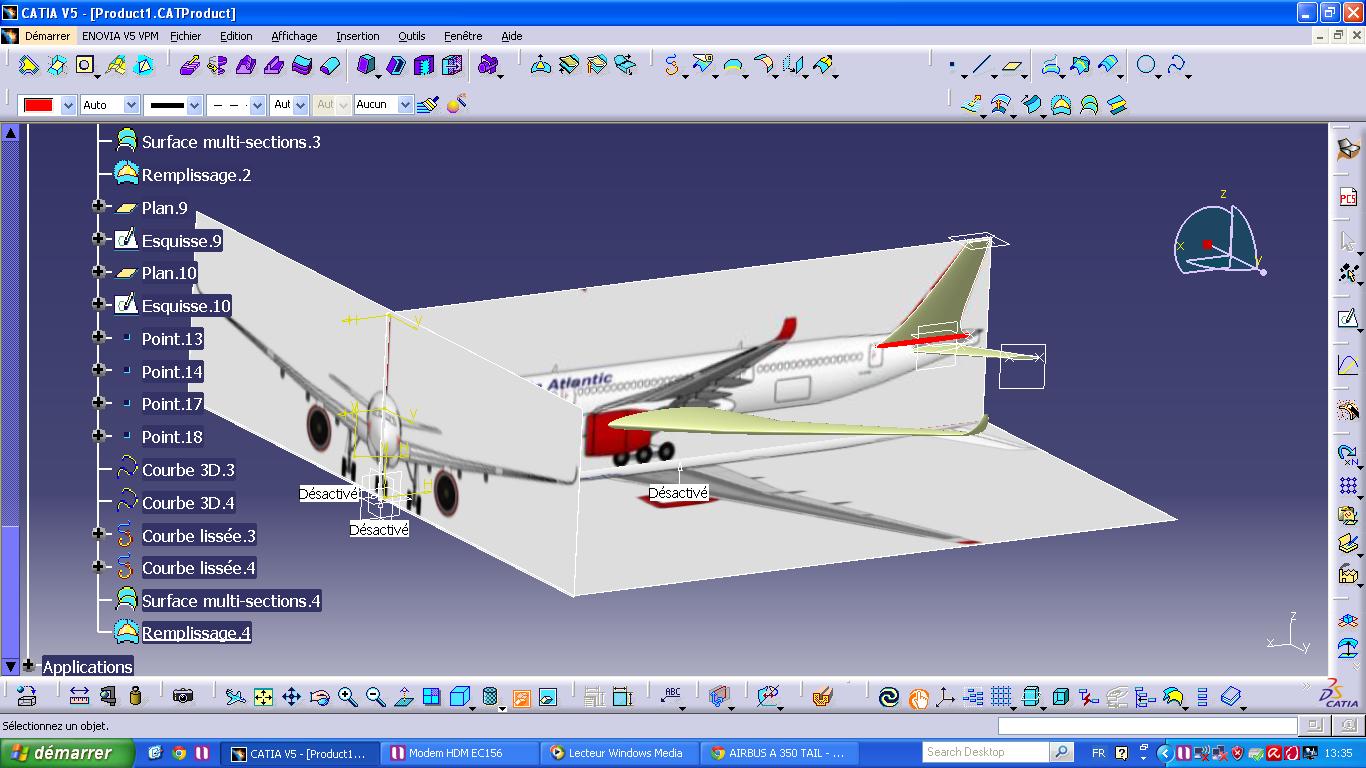Select the Plane creation tool

(1012, 66)
